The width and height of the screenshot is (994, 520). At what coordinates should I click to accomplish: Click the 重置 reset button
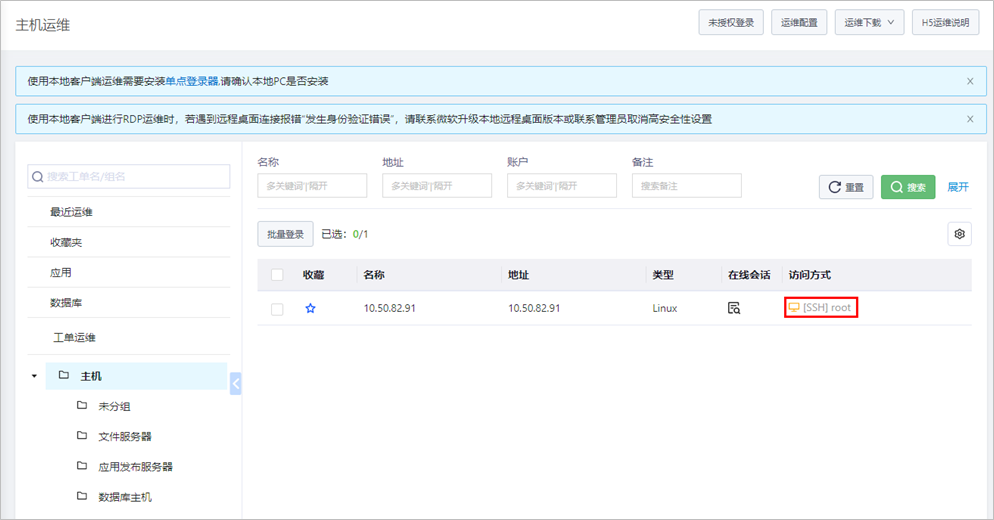[x=845, y=187]
